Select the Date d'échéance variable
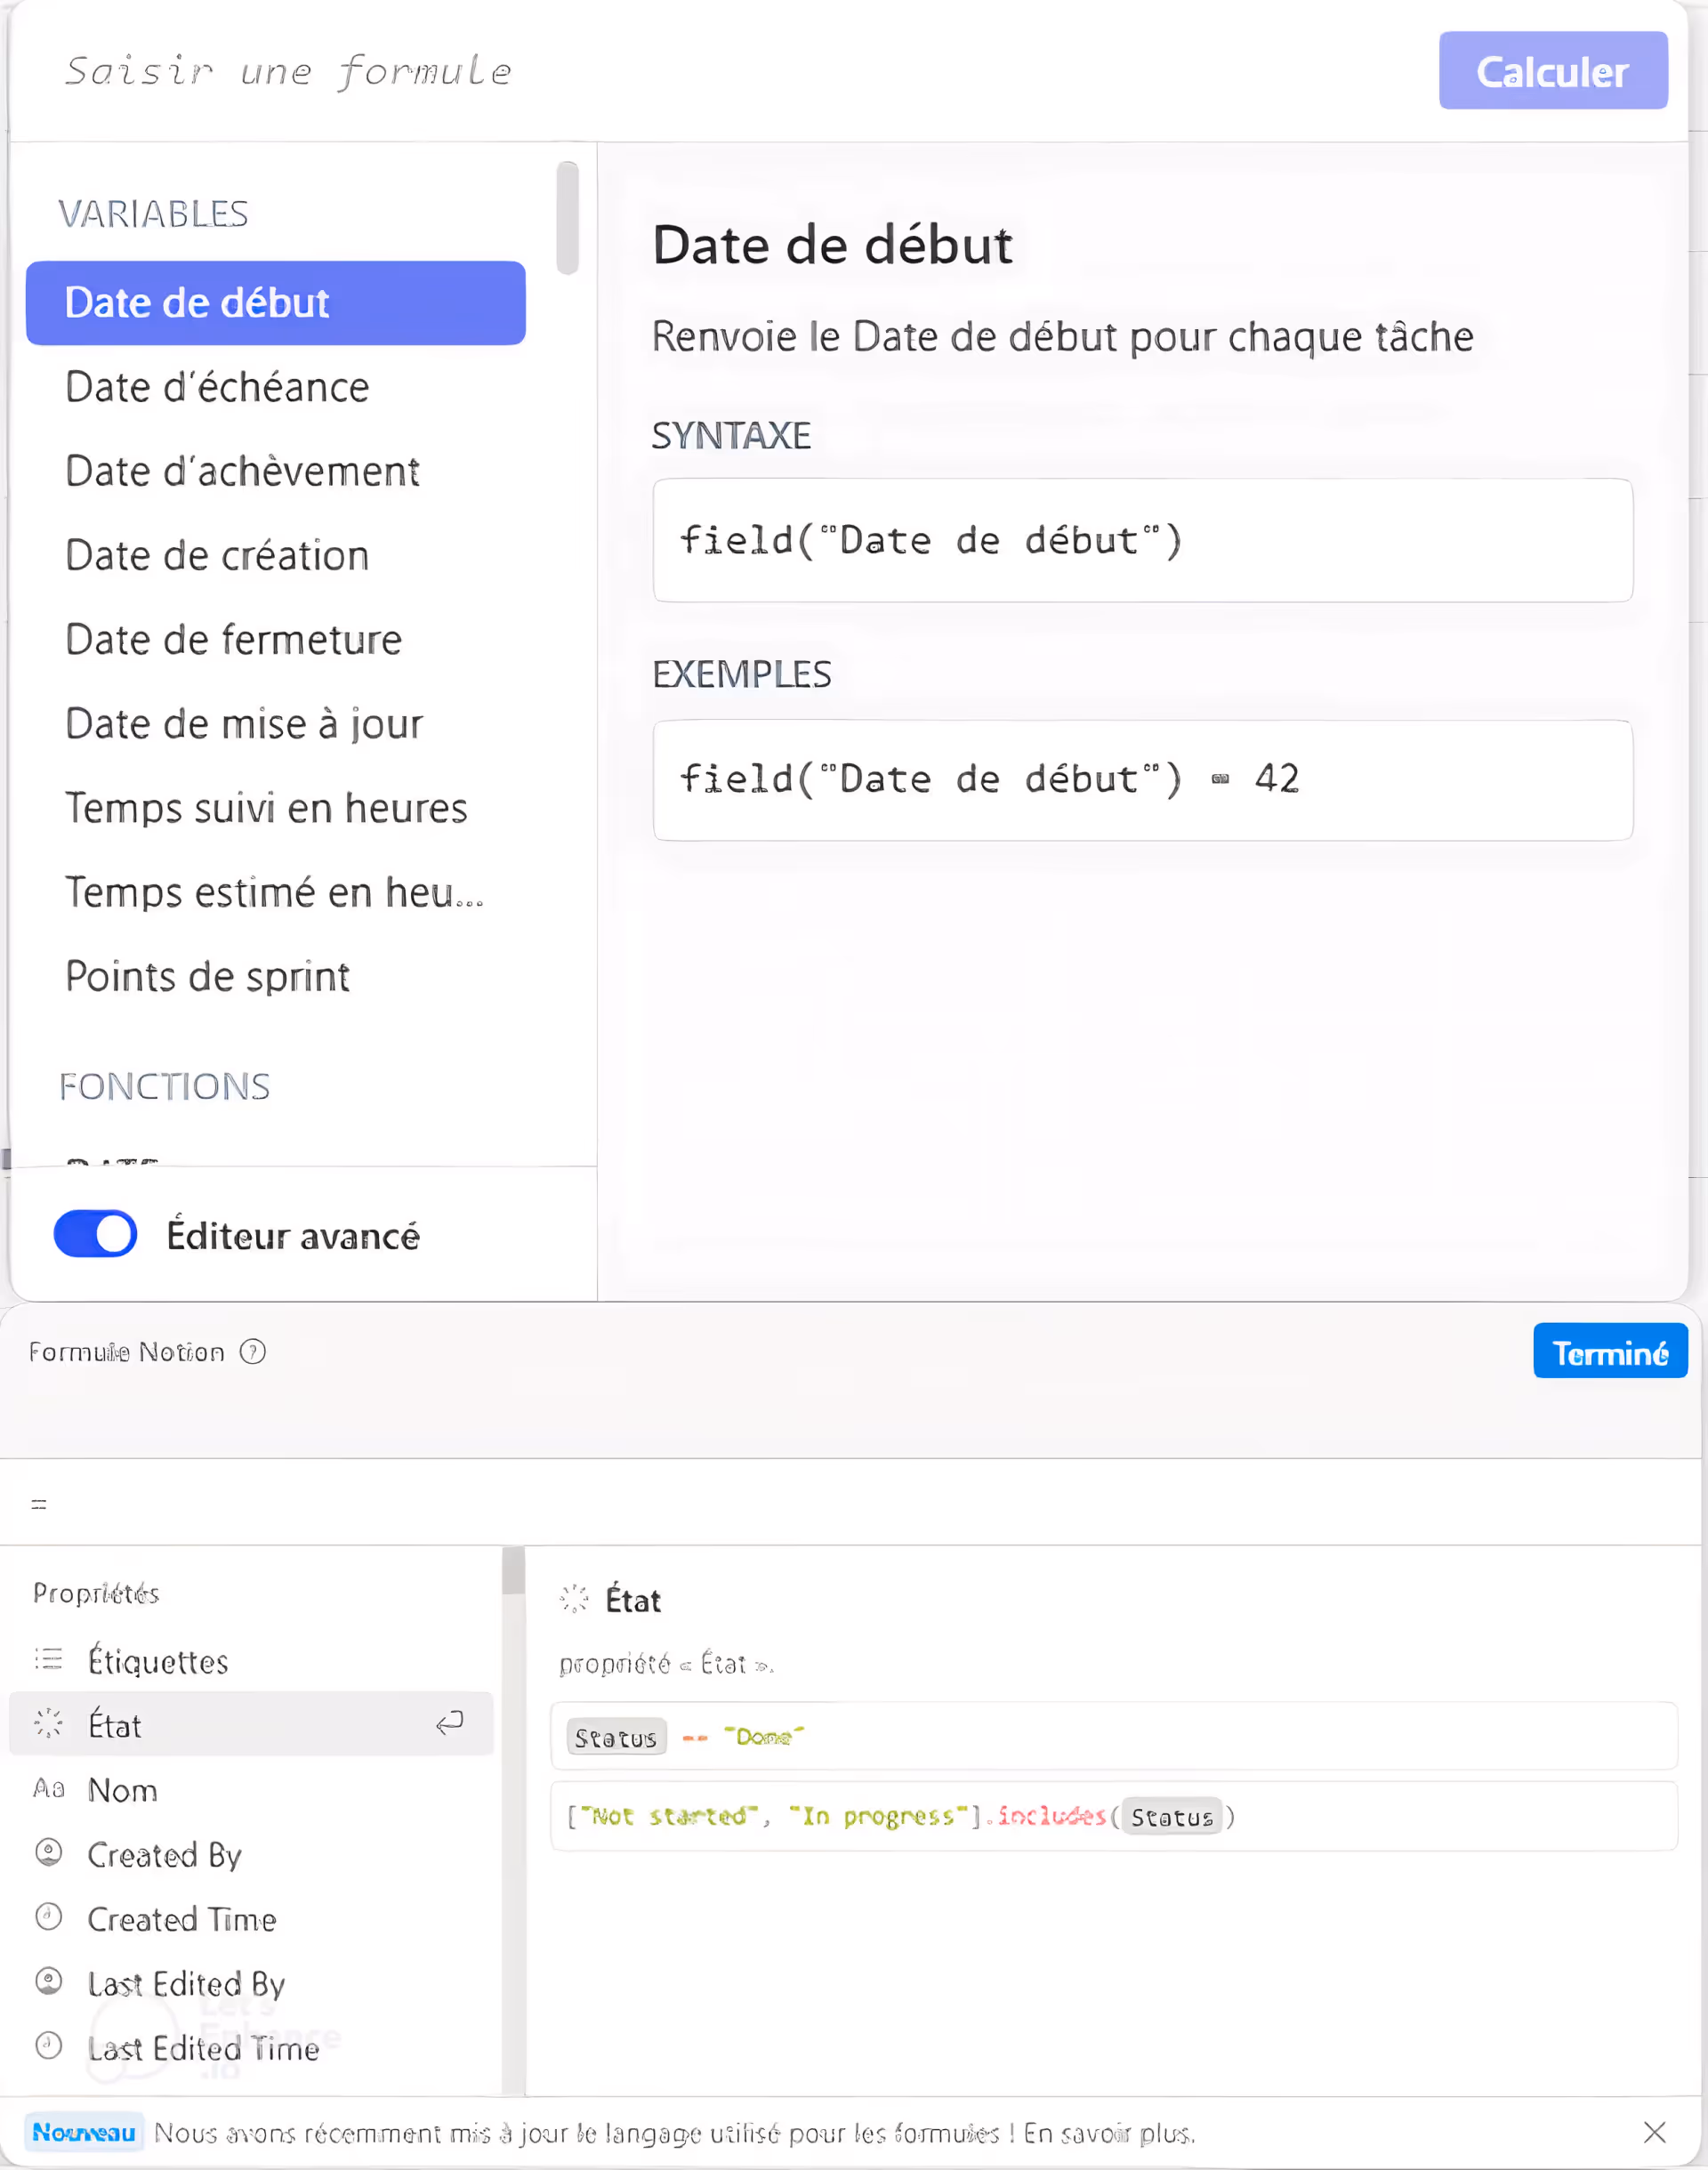The height and width of the screenshot is (2170, 1708). [x=216, y=387]
